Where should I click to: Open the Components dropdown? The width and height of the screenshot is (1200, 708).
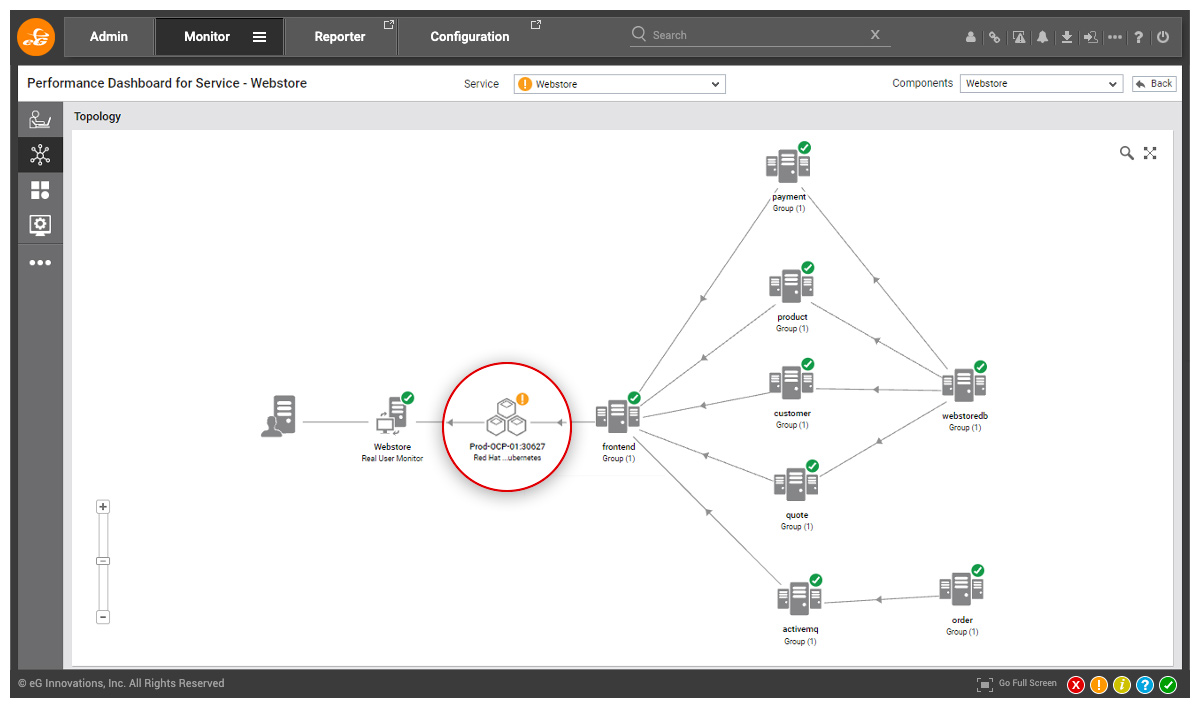coord(1041,84)
